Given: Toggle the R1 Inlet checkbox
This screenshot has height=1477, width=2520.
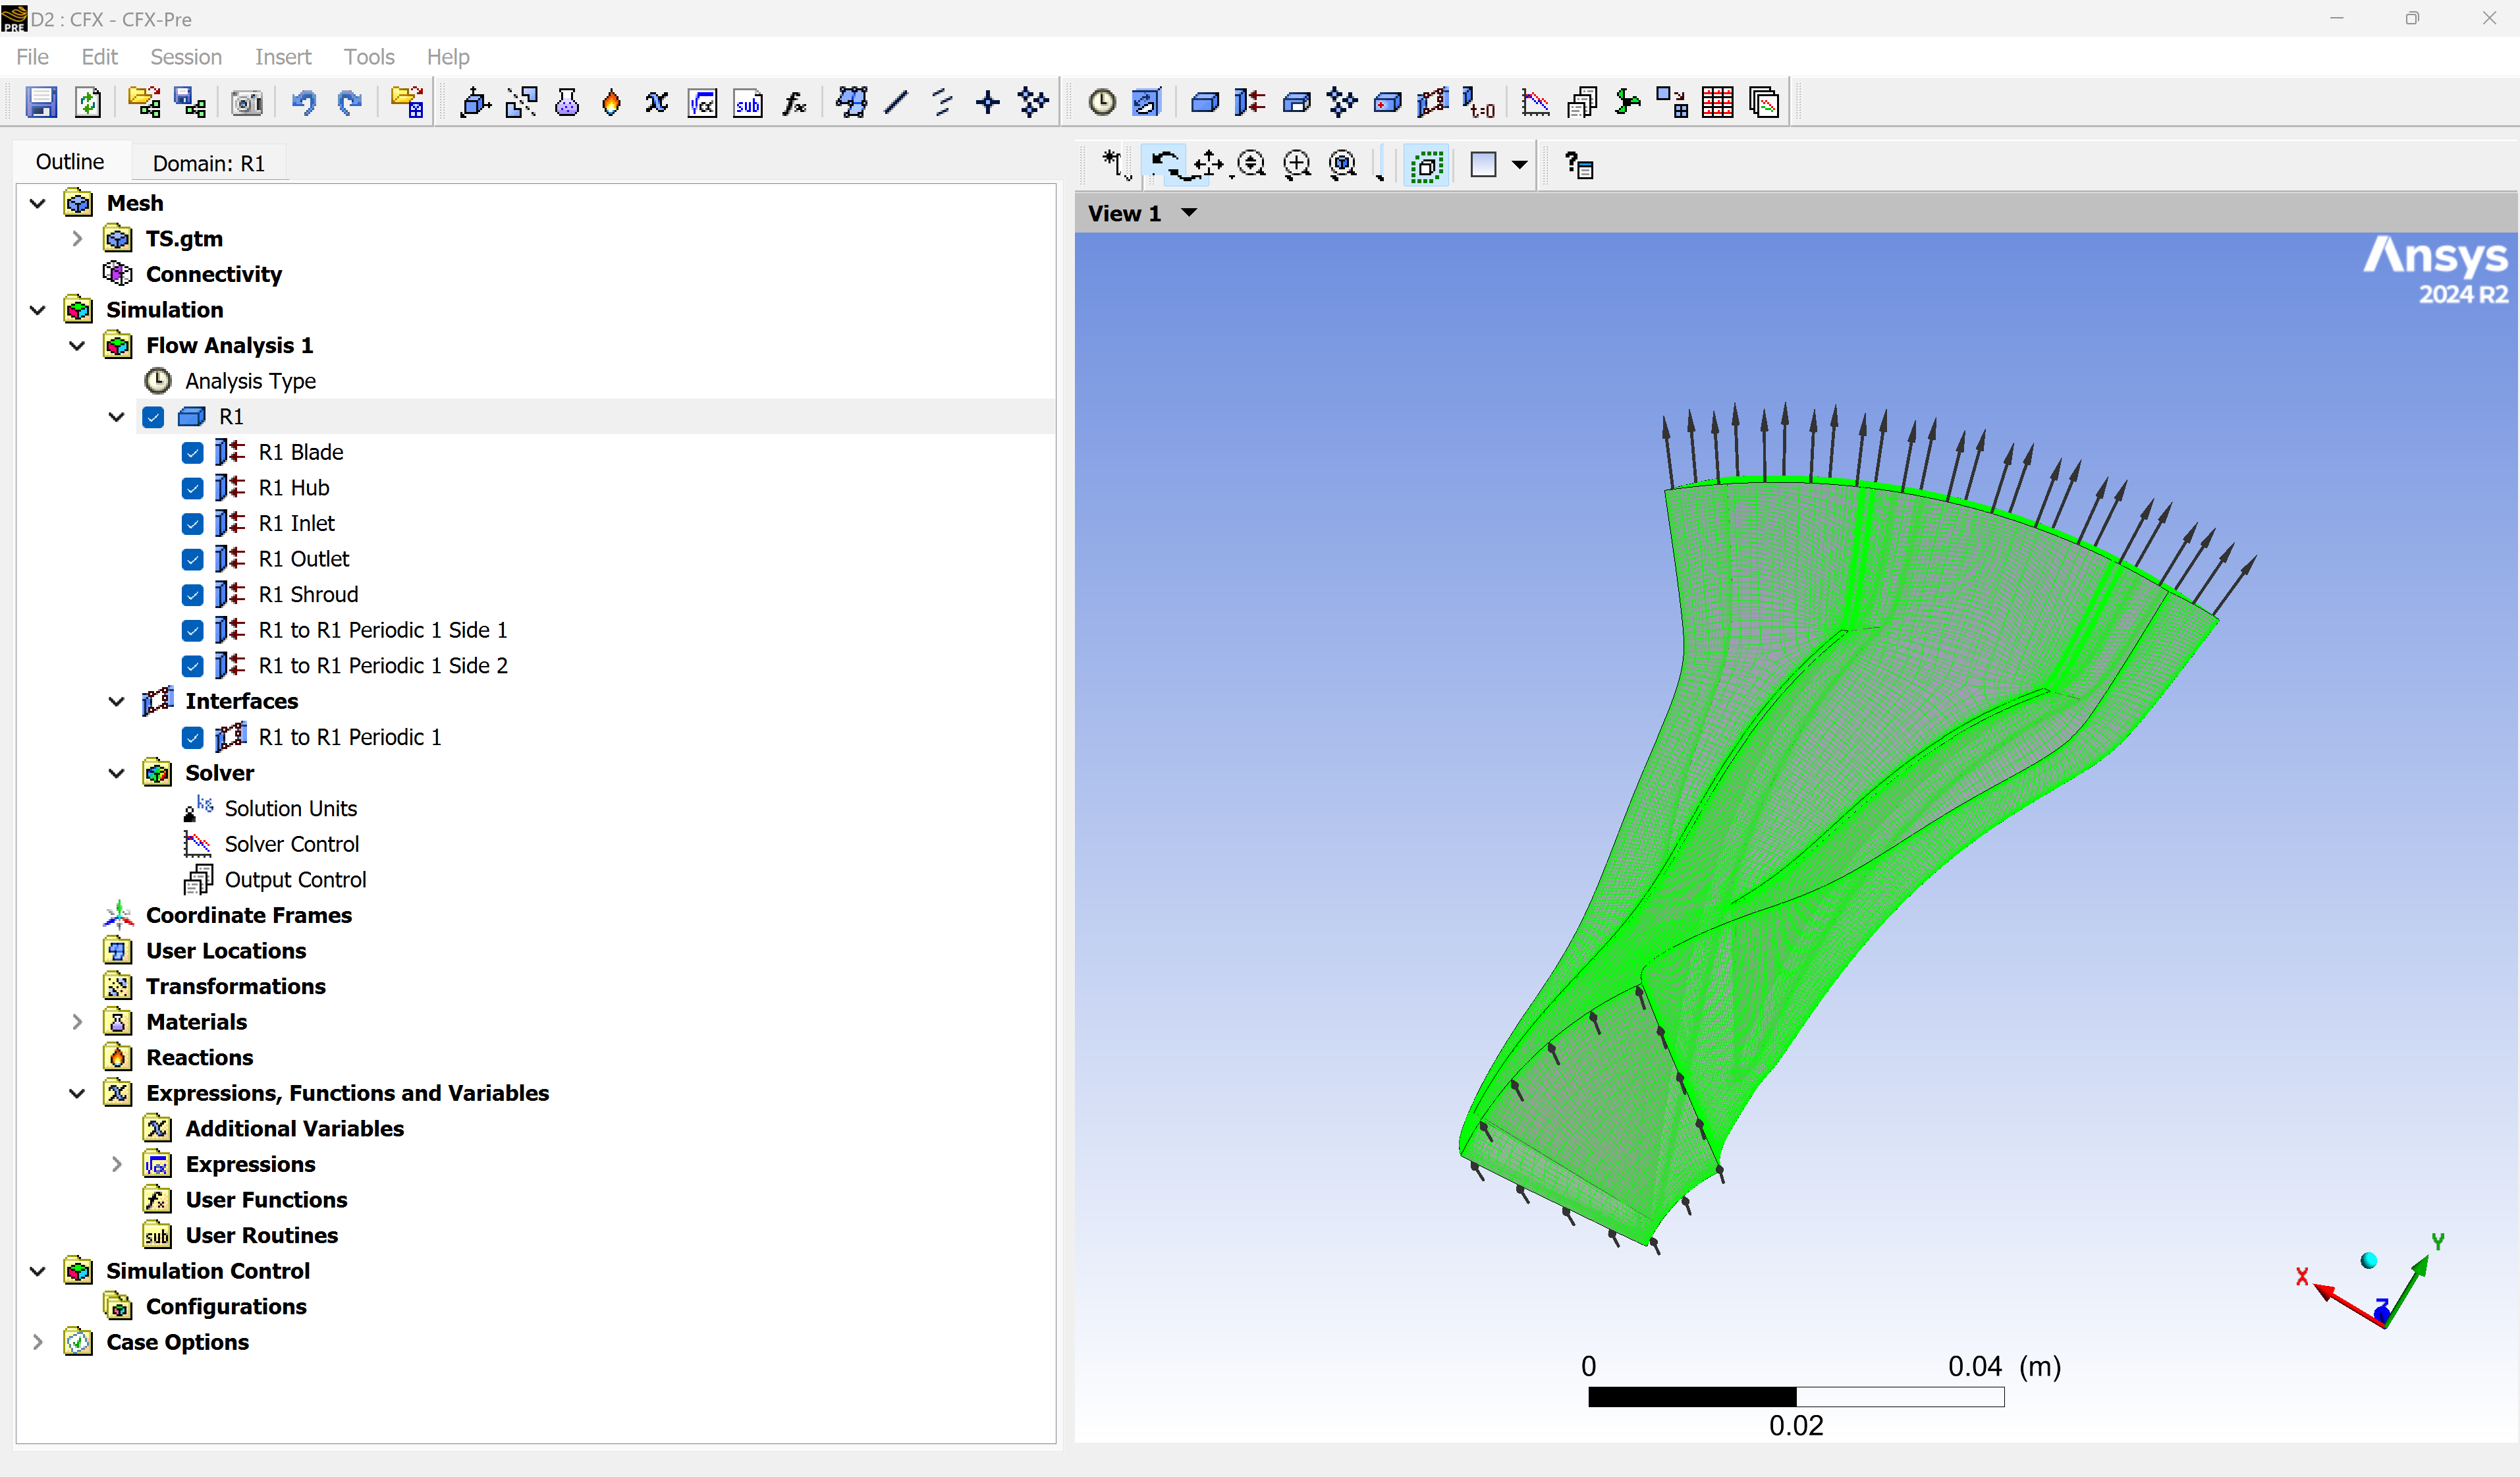Looking at the screenshot, I should pos(193,524).
